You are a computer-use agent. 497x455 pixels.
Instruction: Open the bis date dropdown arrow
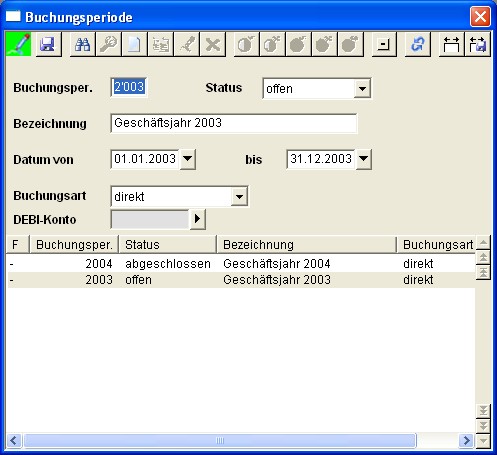coord(363,159)
